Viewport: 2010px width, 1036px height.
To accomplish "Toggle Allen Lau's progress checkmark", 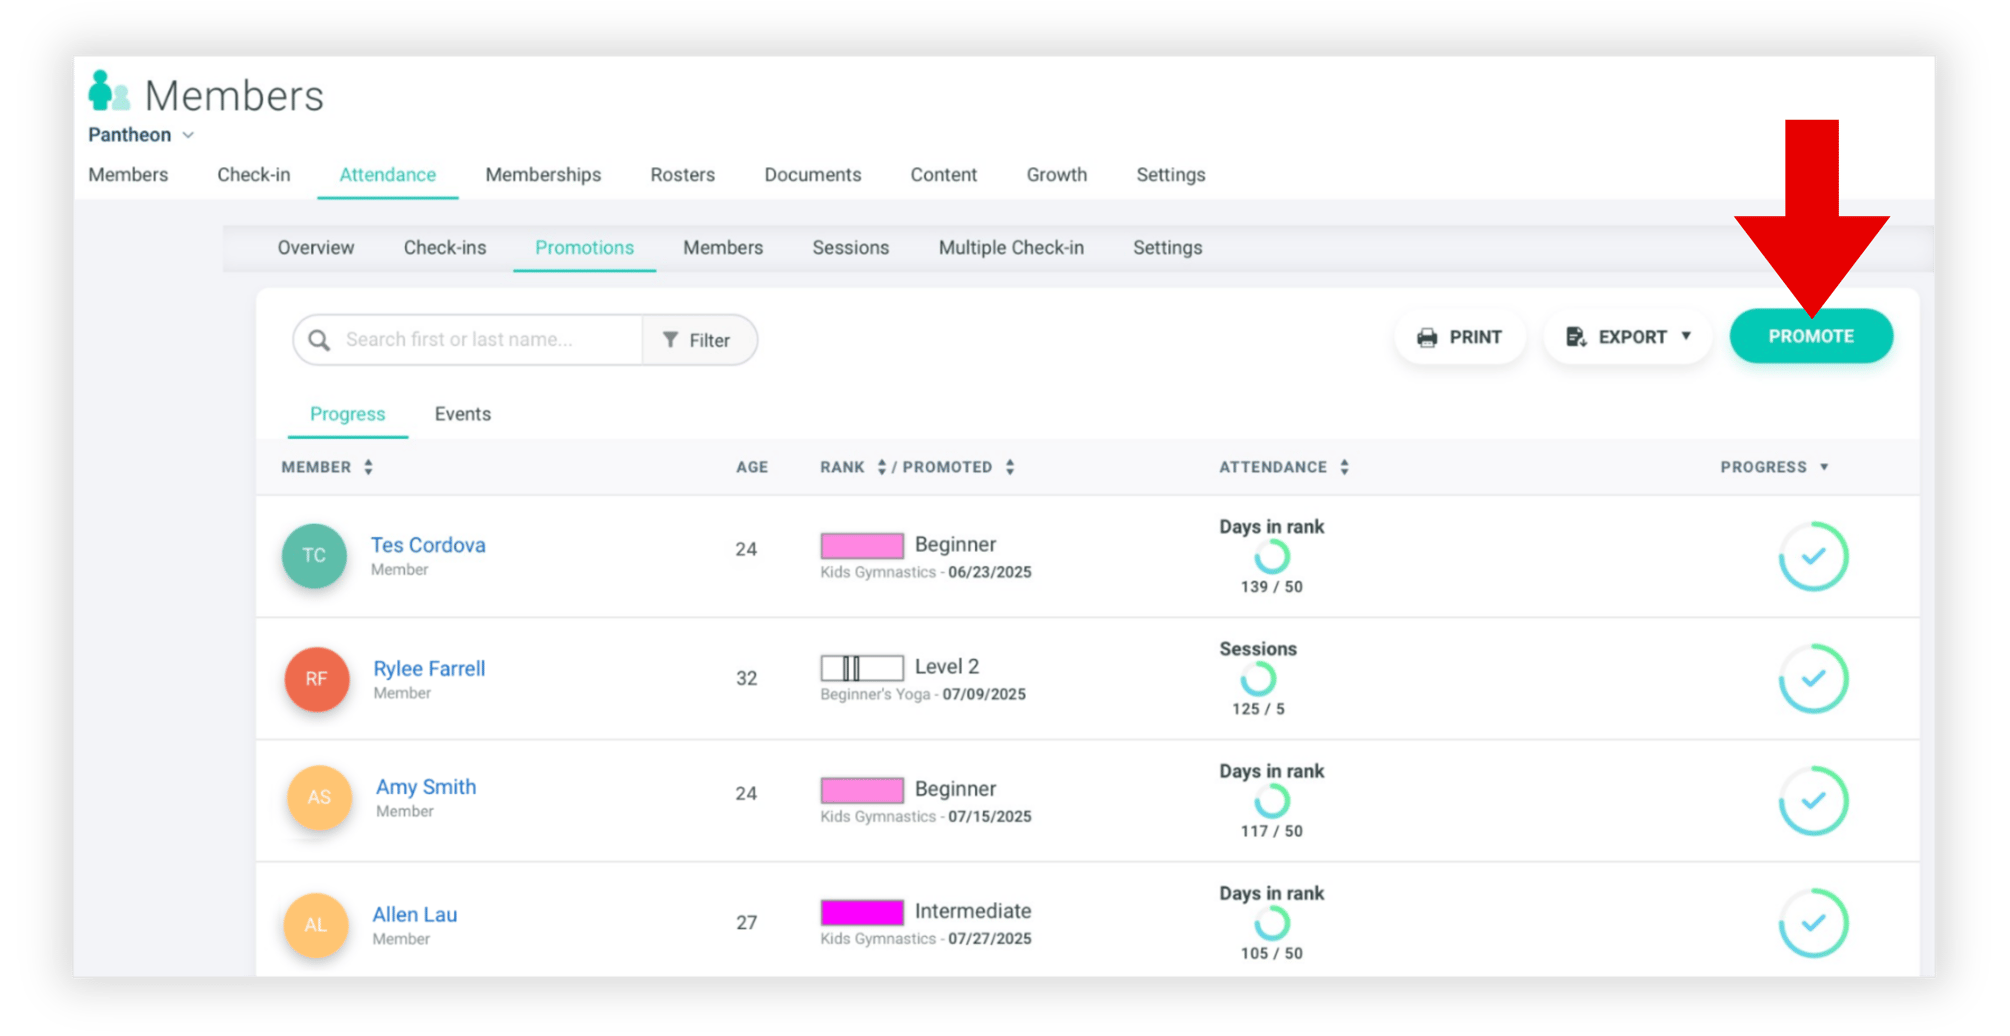I will click(x=1813, y=923).
